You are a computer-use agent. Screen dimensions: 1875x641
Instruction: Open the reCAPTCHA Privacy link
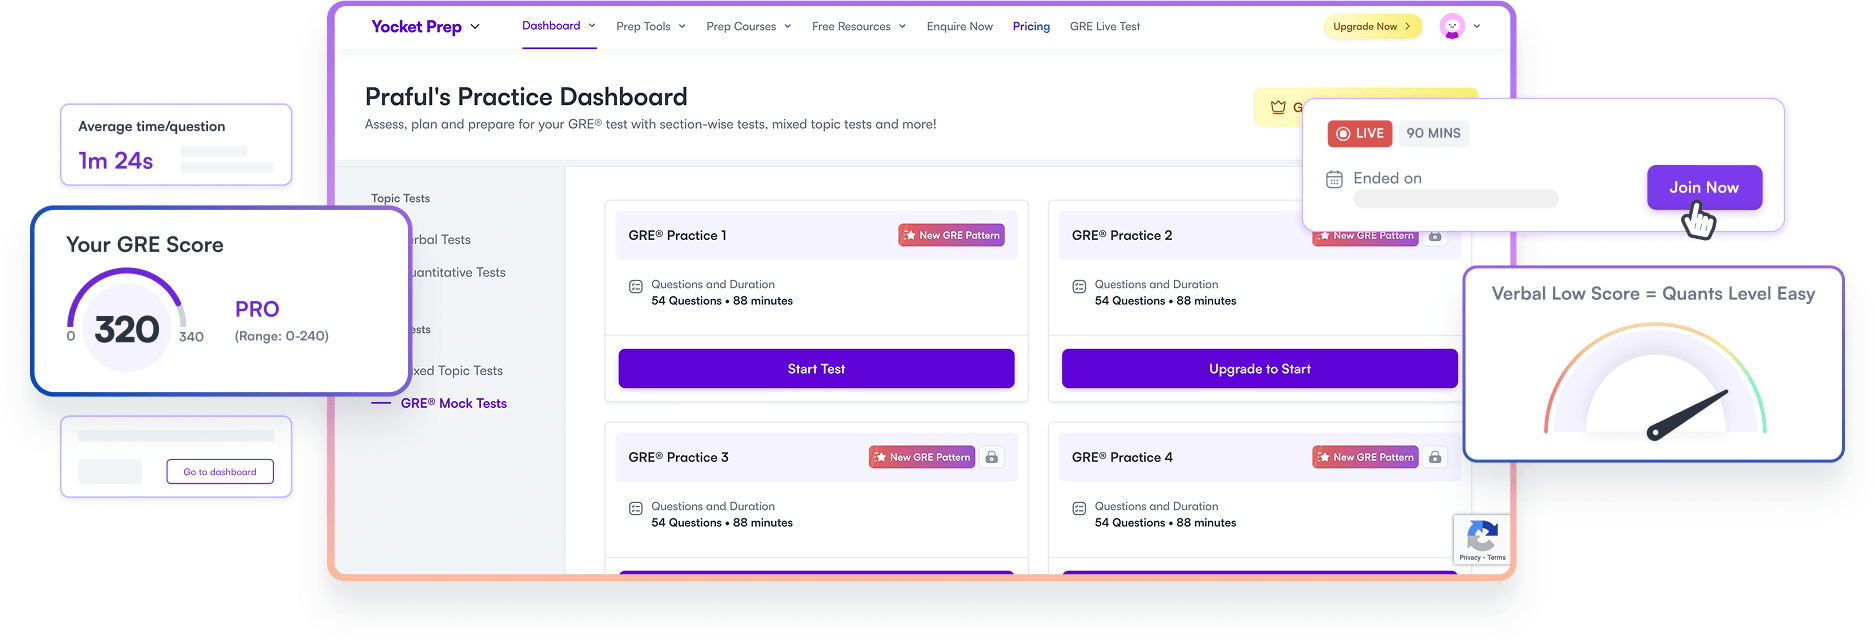pos(1469,558)
